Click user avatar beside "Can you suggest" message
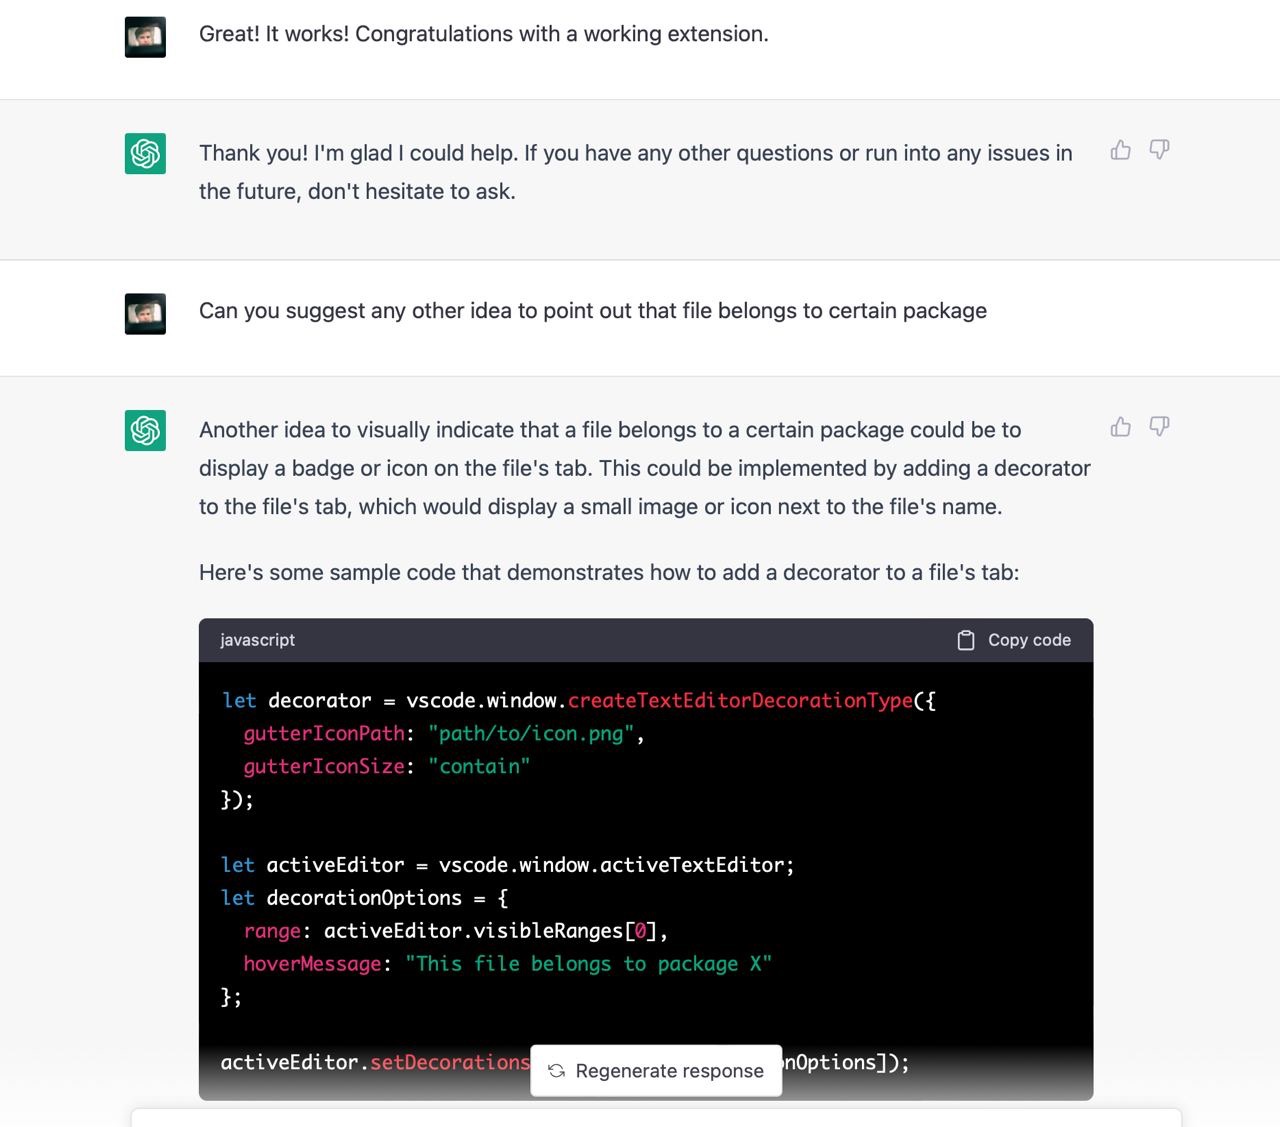The height and width of the screenshot is (1127, 1280). [x=145, y=314]
